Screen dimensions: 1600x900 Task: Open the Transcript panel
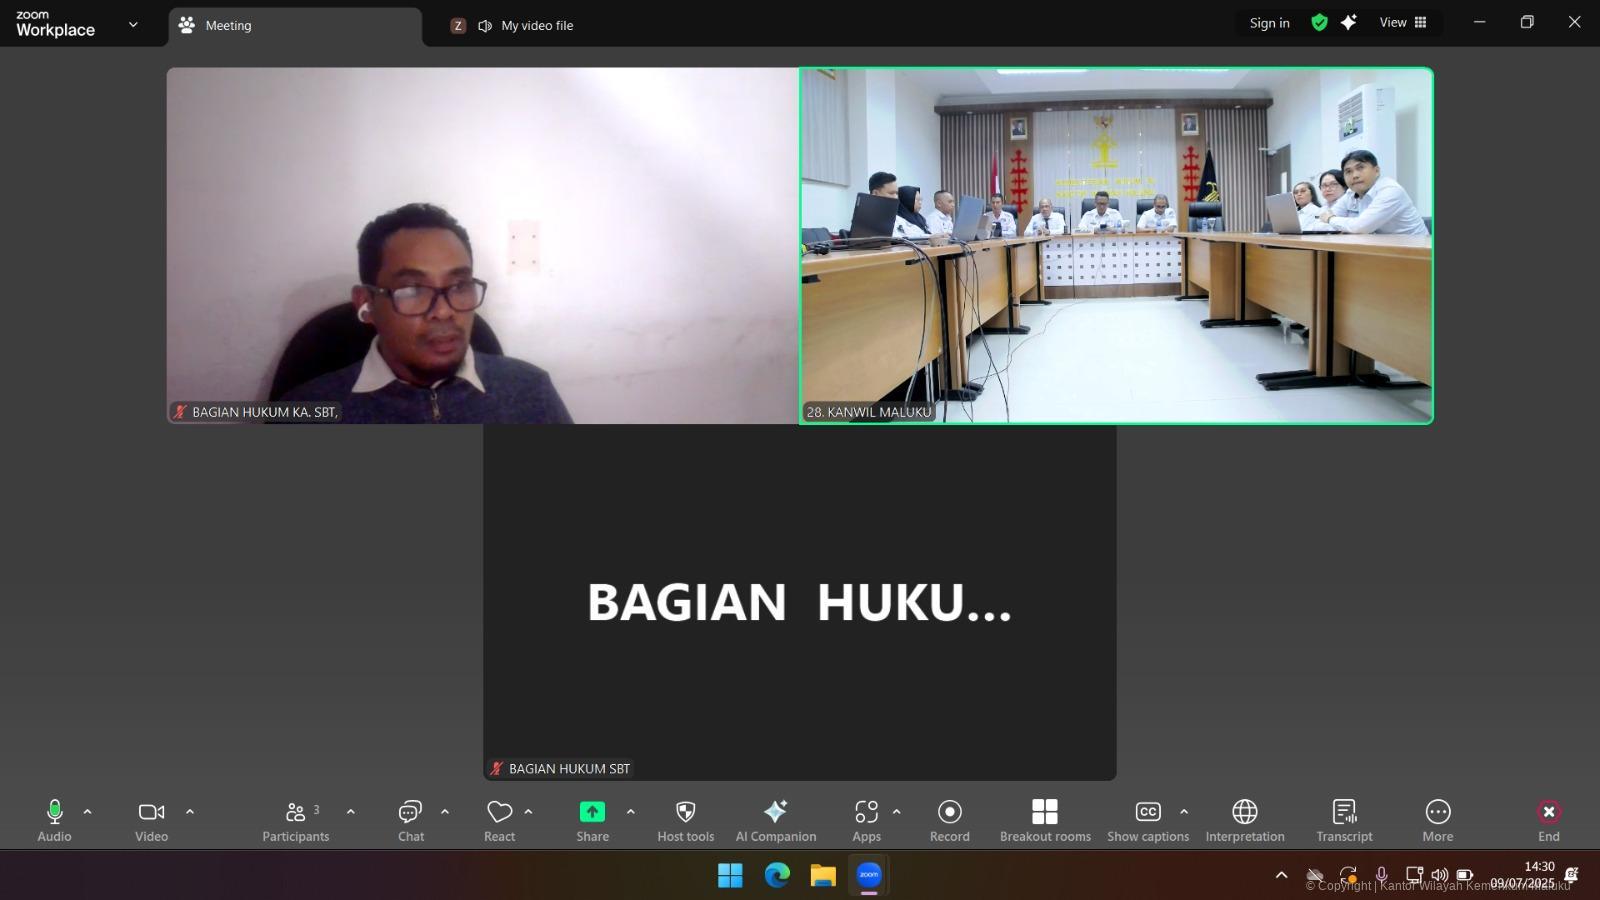(x=1344, y=812)
